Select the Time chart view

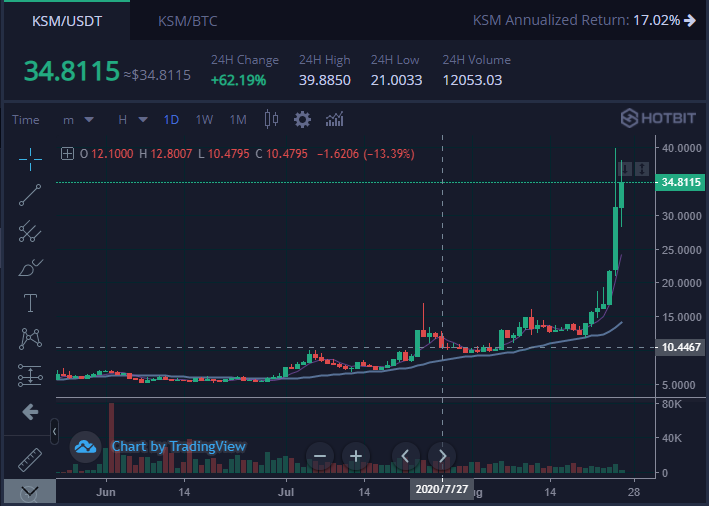(x=25, y=120)
